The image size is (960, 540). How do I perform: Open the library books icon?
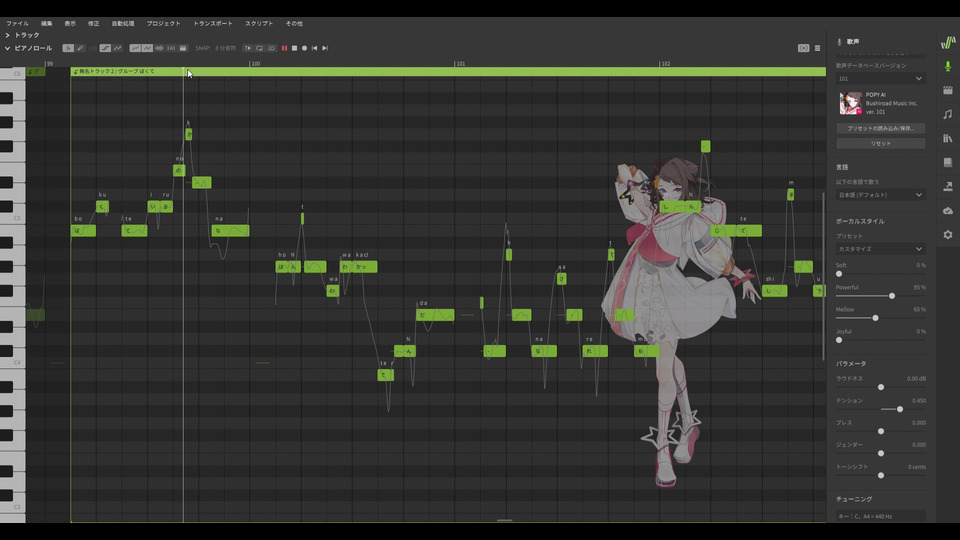pos(948,138)
